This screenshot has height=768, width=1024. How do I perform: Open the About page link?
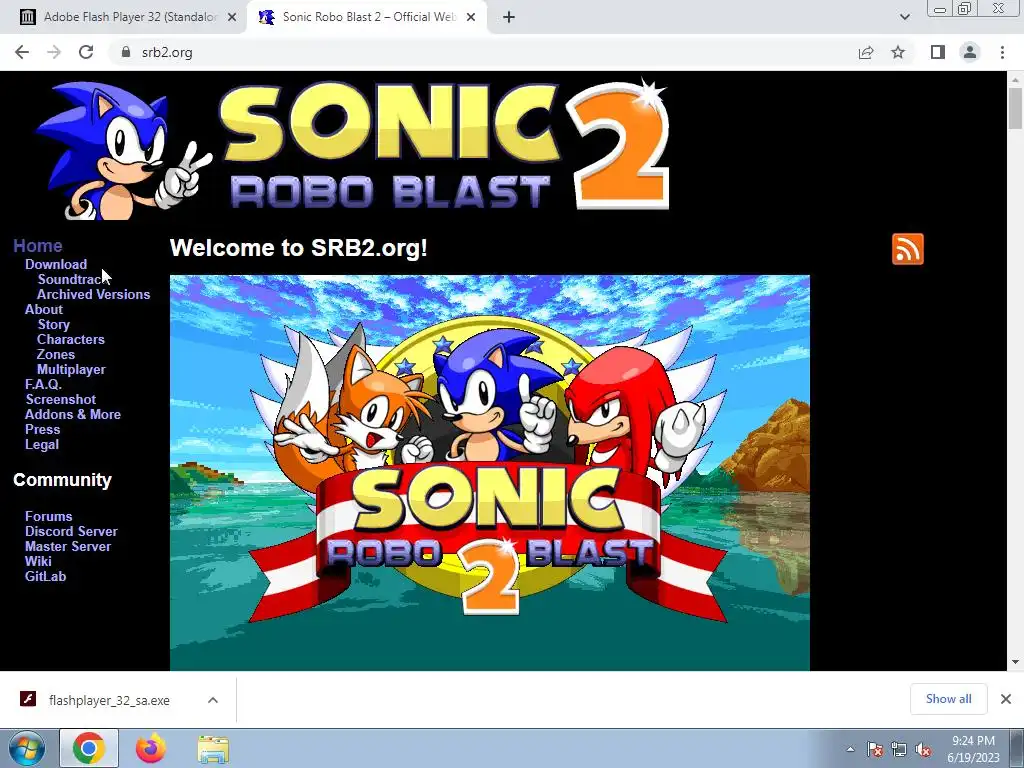(x=44, y=309)
